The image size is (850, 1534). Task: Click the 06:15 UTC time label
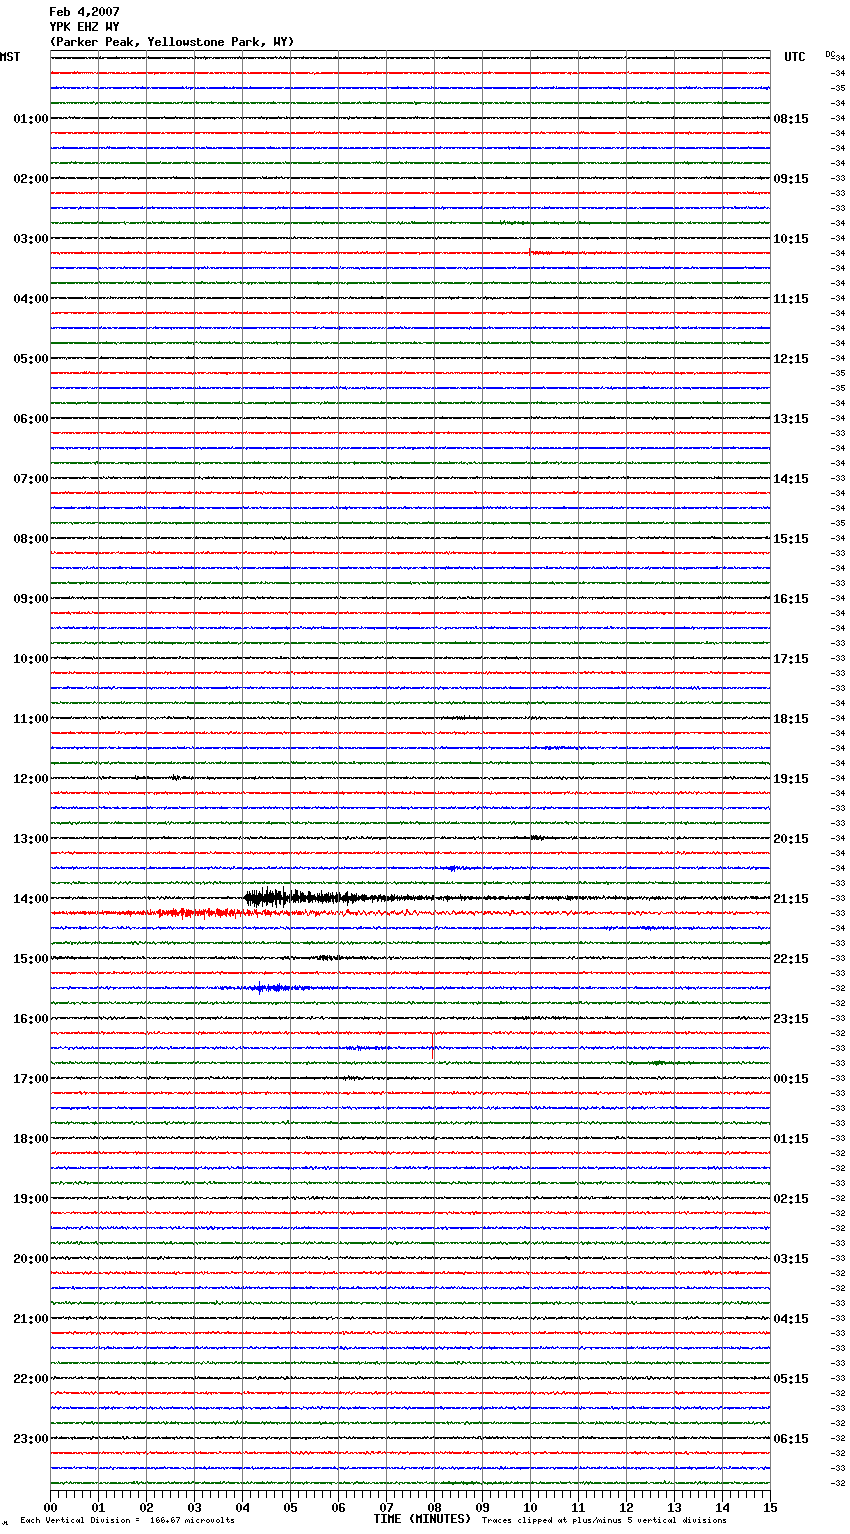pyautogui.click(x=791, y=1439)
